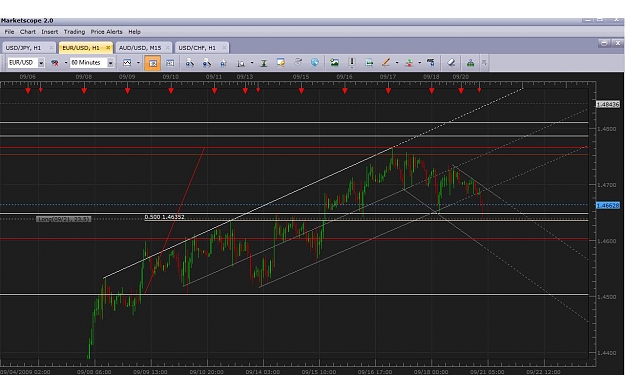Close the EUR/USD, H1 tab
Viewport: 625px width, 375px height.
click(108, 48)
